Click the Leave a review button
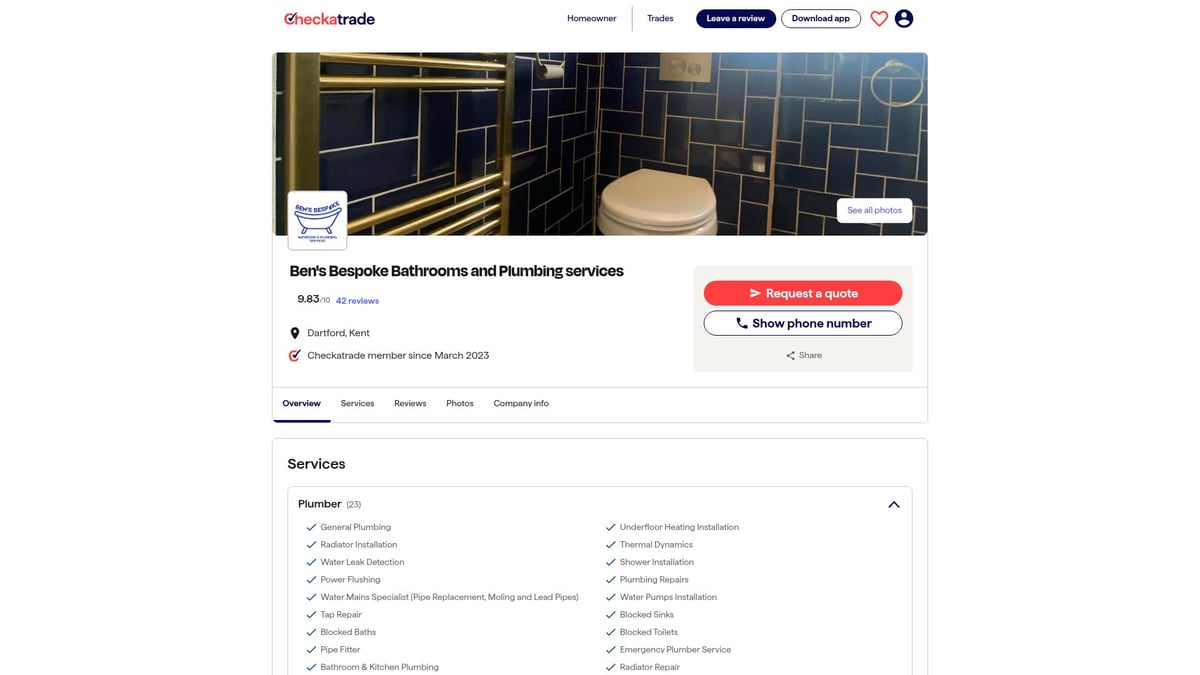The image size is (1200, 675). tap(736, 18)
